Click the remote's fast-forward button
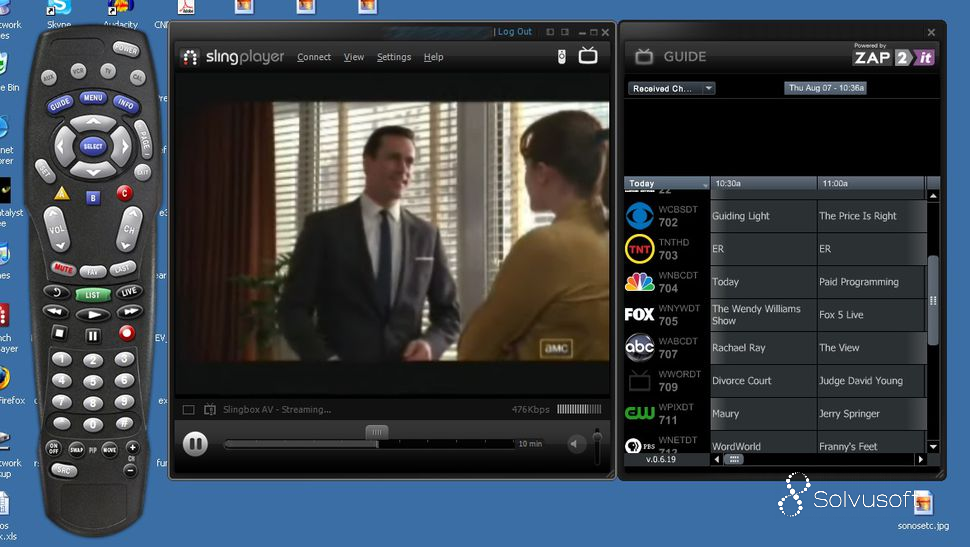 (x=129, y=311)
